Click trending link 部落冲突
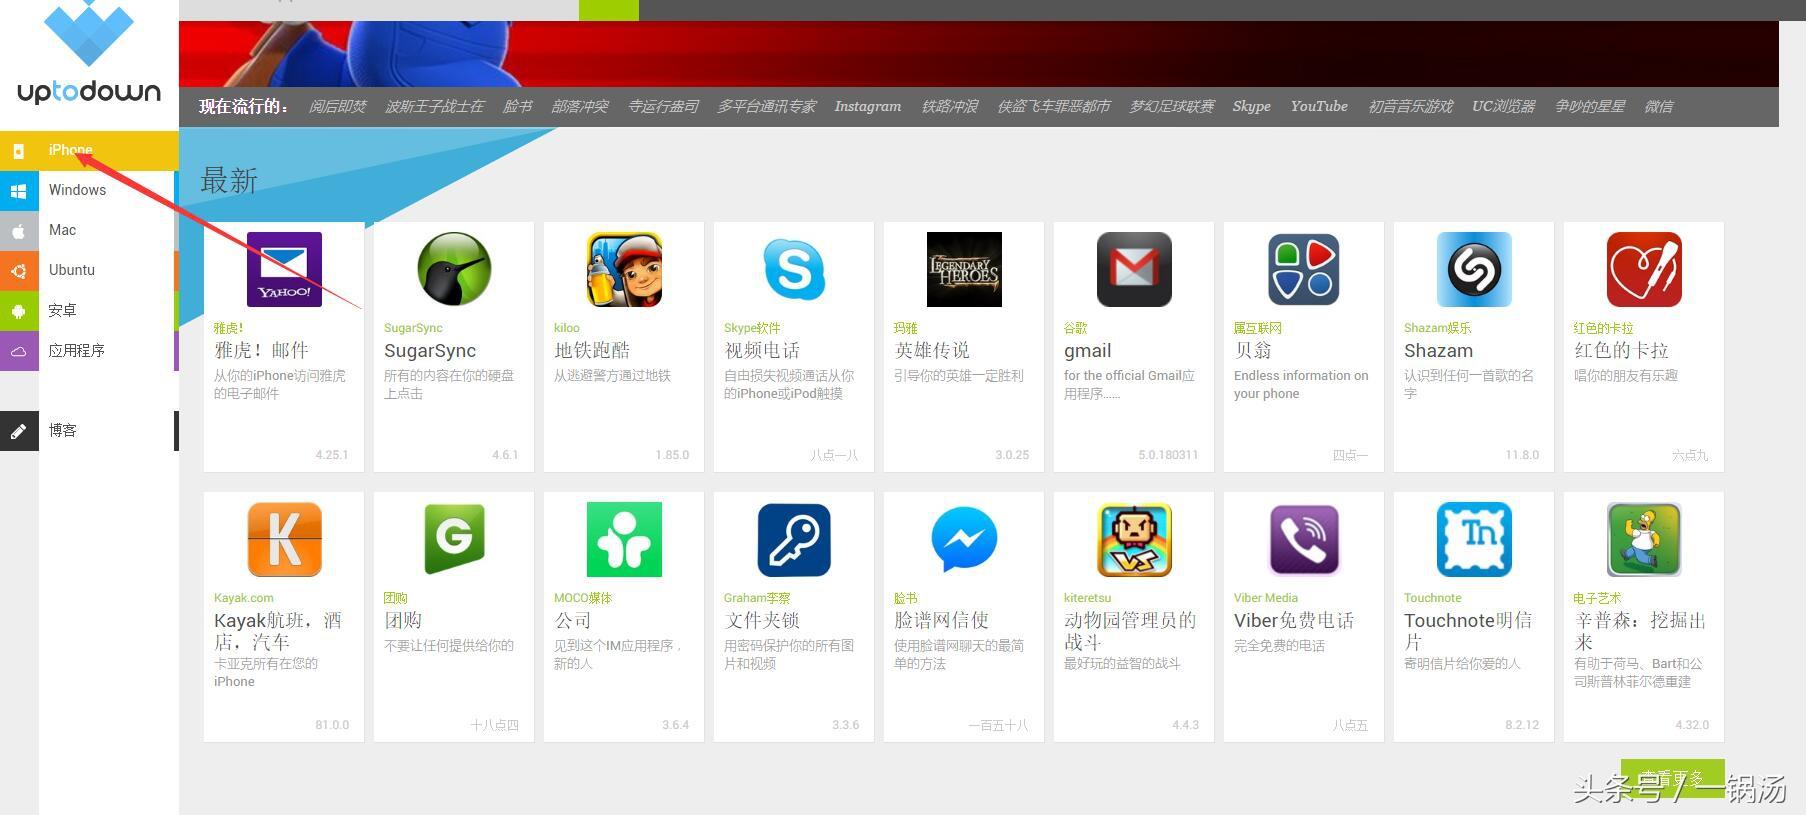 (579, 106)
